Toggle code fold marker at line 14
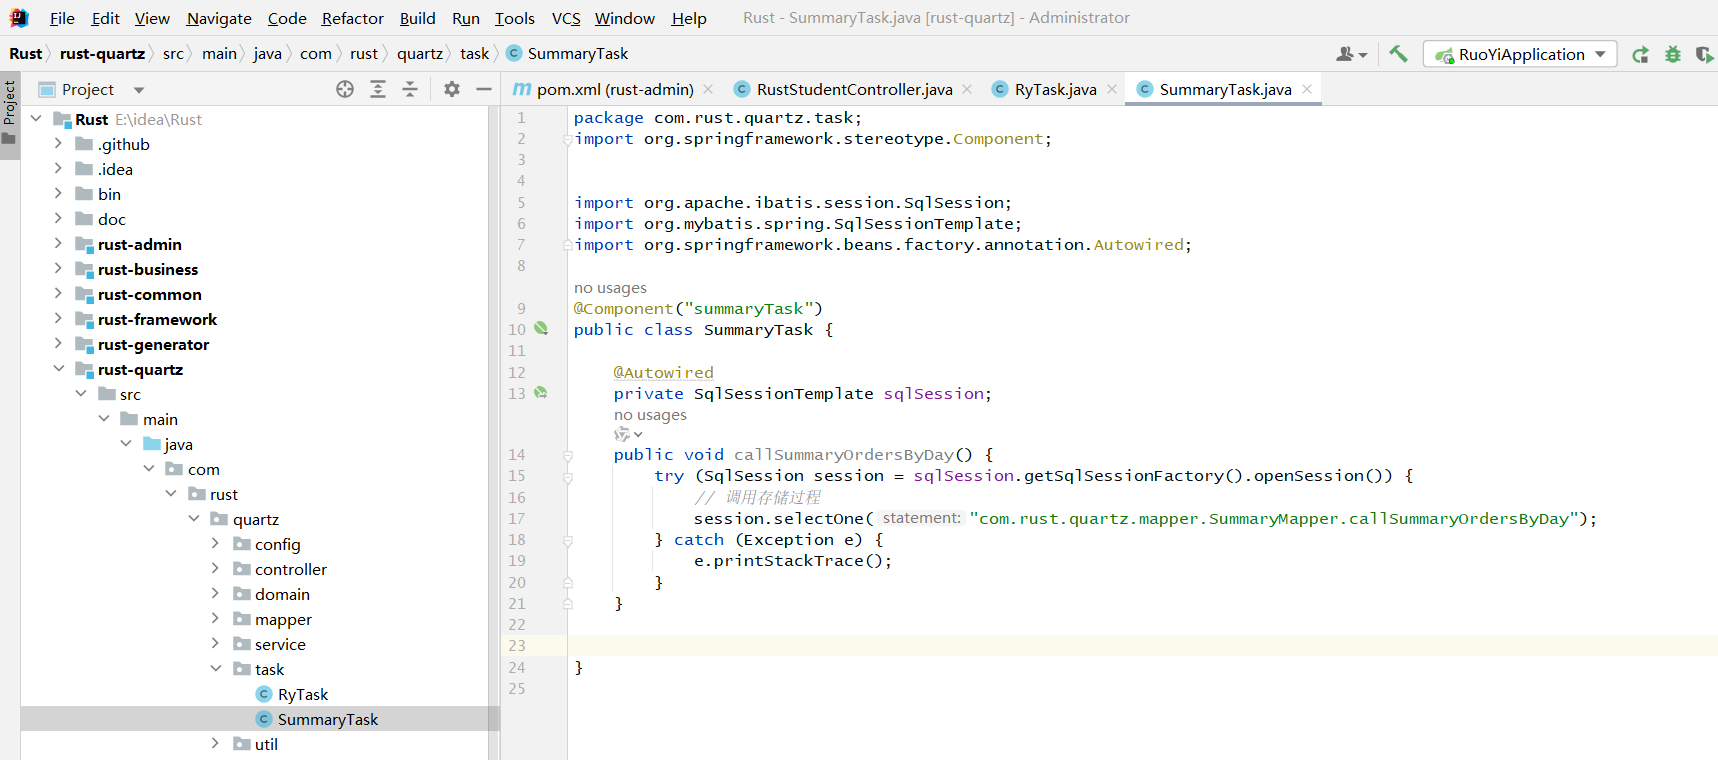1718x760 pixels. [567, 456]
